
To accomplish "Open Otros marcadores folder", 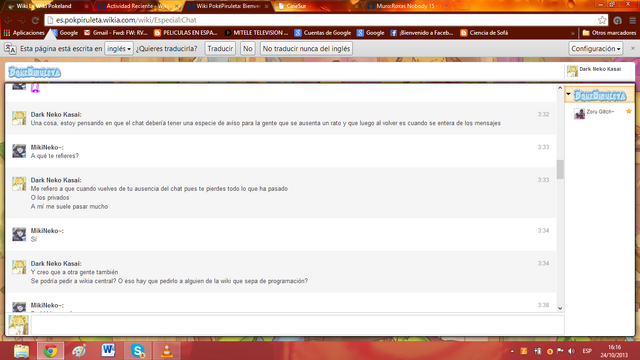I will point(609,33).
